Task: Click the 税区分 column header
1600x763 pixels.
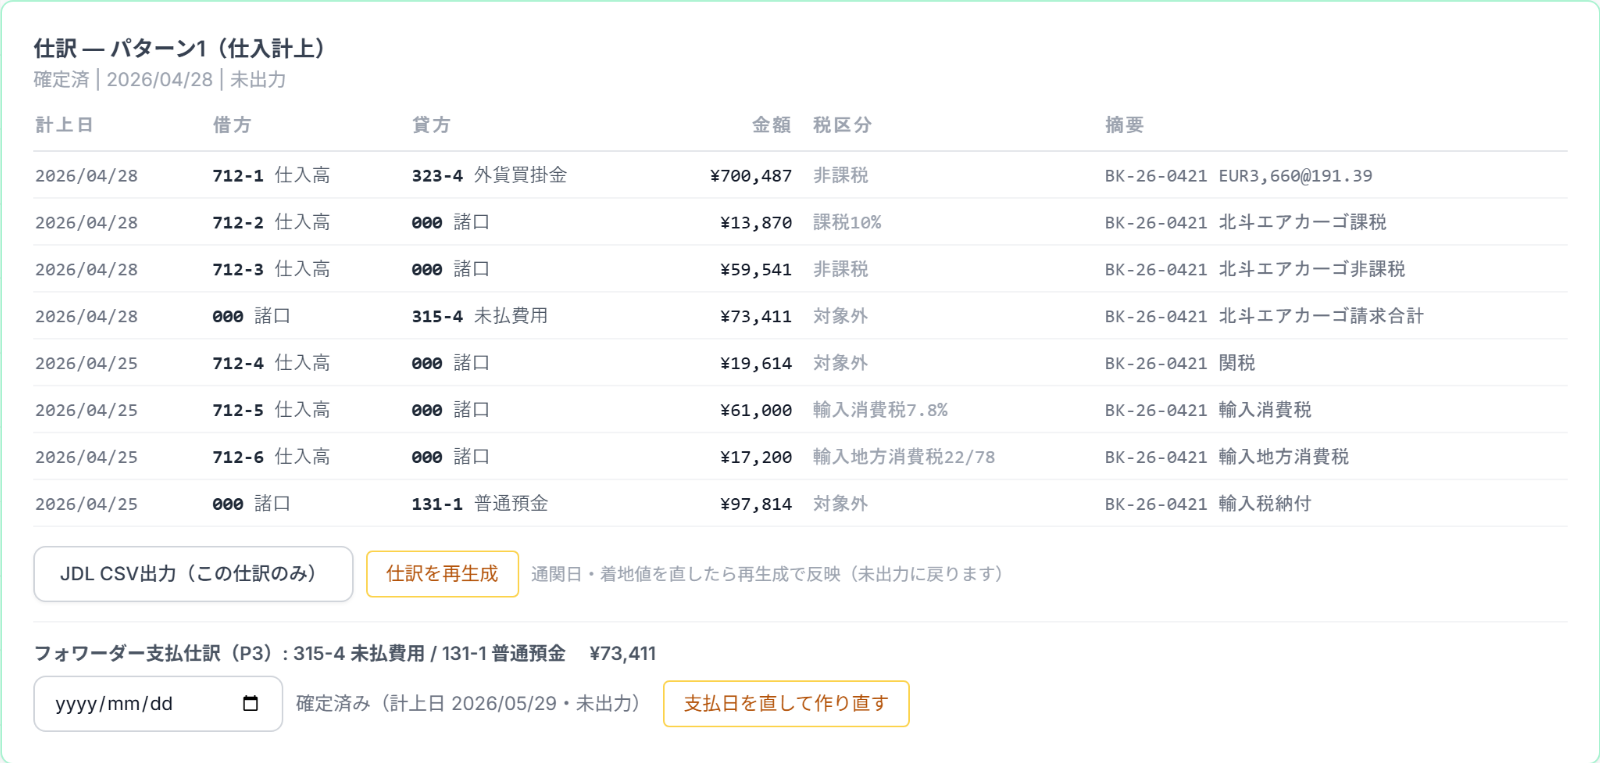Action: (842, 125)
